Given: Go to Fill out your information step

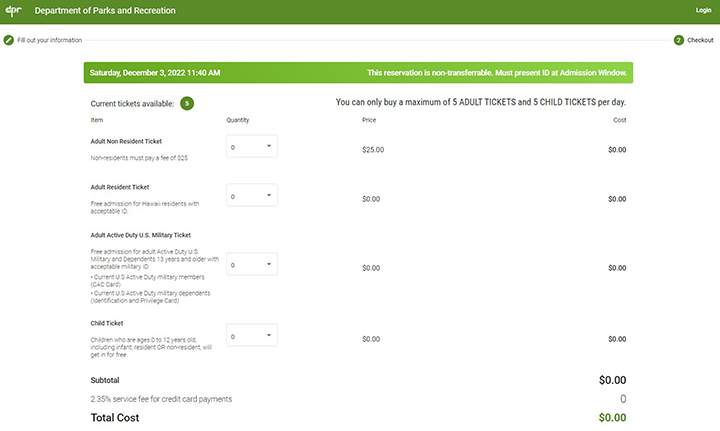Looking at the screenshot, I should (49, 40).
